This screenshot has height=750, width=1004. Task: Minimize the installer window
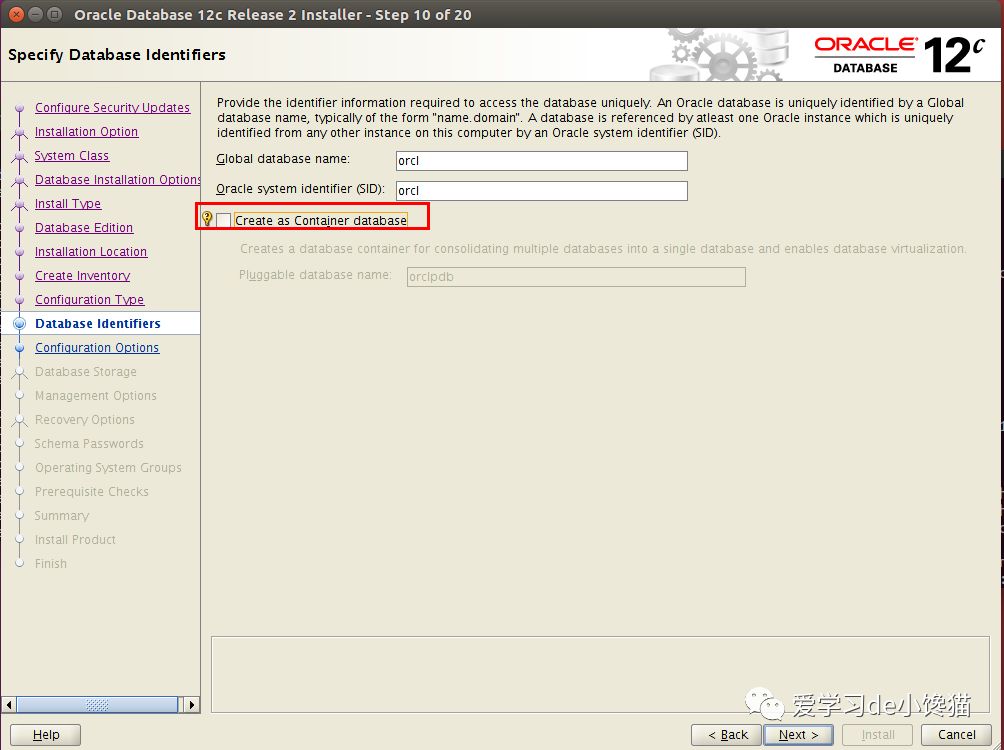click(36, 14)
